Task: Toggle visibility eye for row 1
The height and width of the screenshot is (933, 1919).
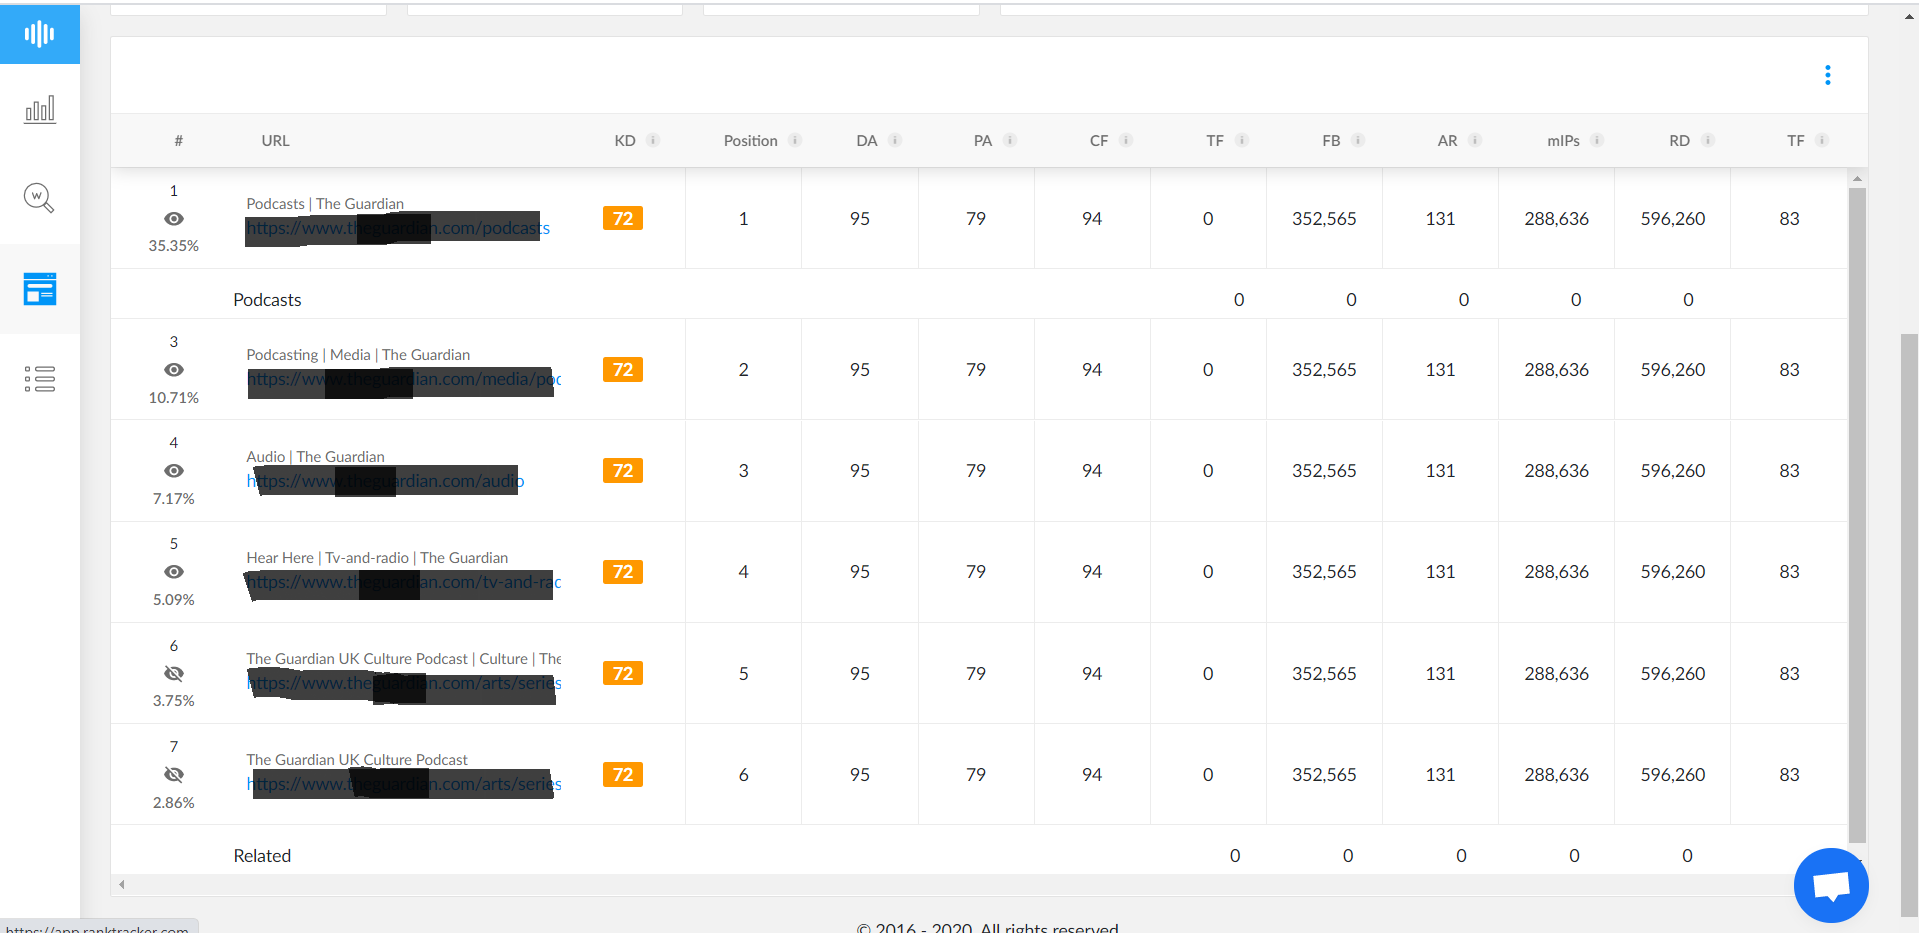Action: tap(174, 219)
